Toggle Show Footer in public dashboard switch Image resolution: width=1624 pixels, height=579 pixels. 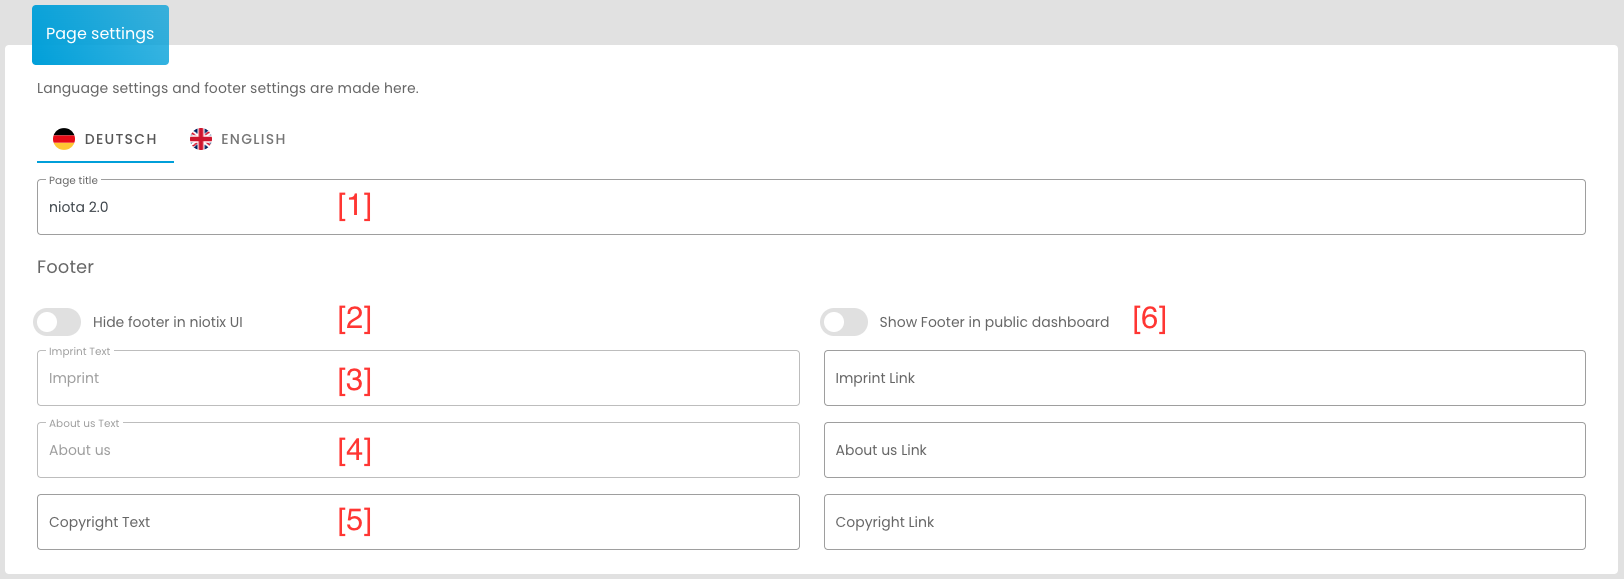844,322
